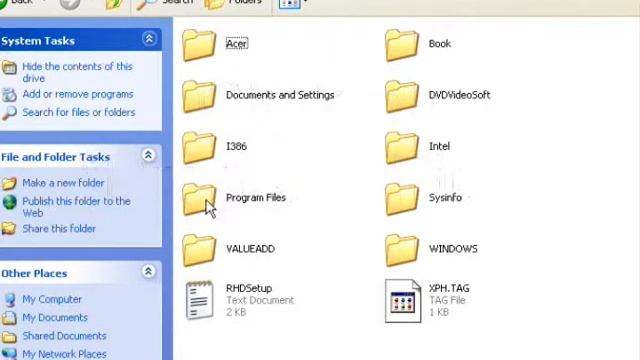Collapse the Other Places panel

pyautogui.click(x=149, y=271)
